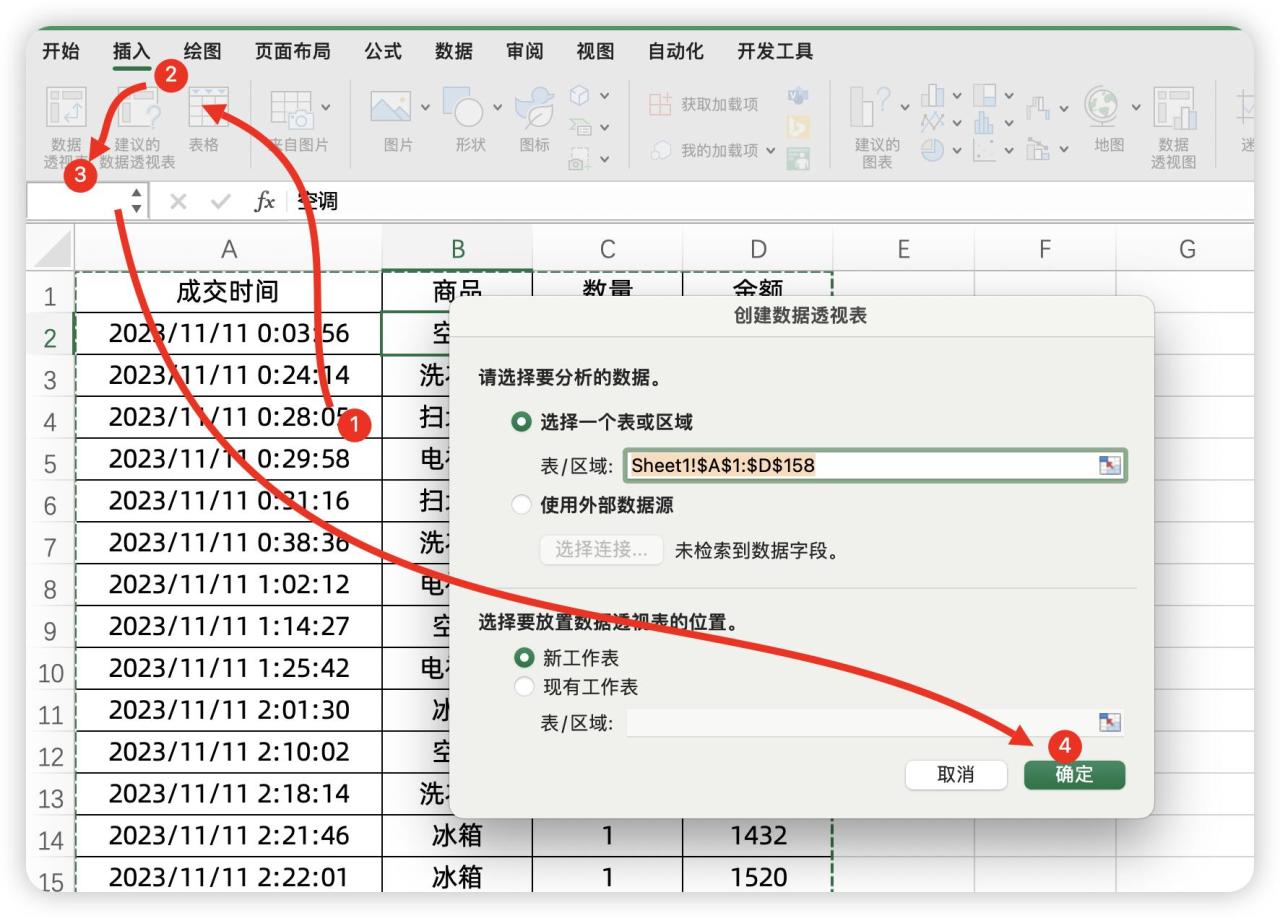Image resolution: width=1280 pixels, height=918 pixels.
Task: Open the 自动化 ribbon tab
Action: (x=676, y=51)
